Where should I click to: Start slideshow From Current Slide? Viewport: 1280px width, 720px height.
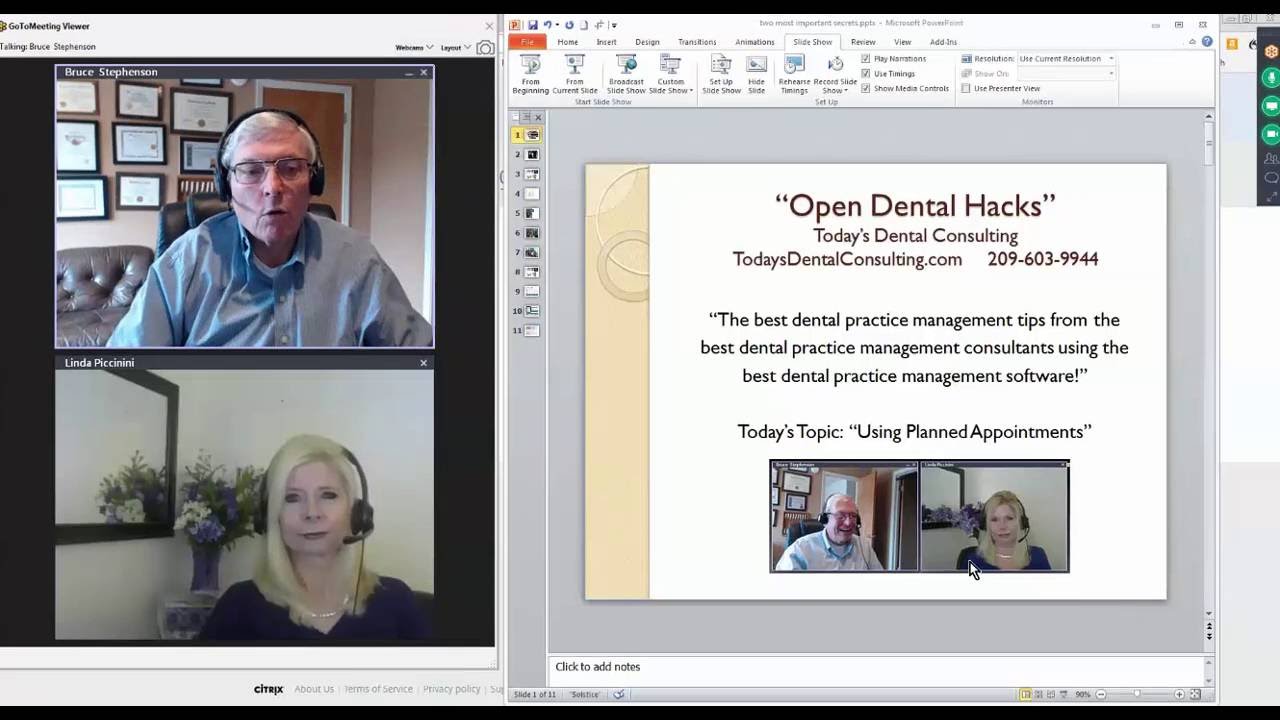tap(575, 75)
